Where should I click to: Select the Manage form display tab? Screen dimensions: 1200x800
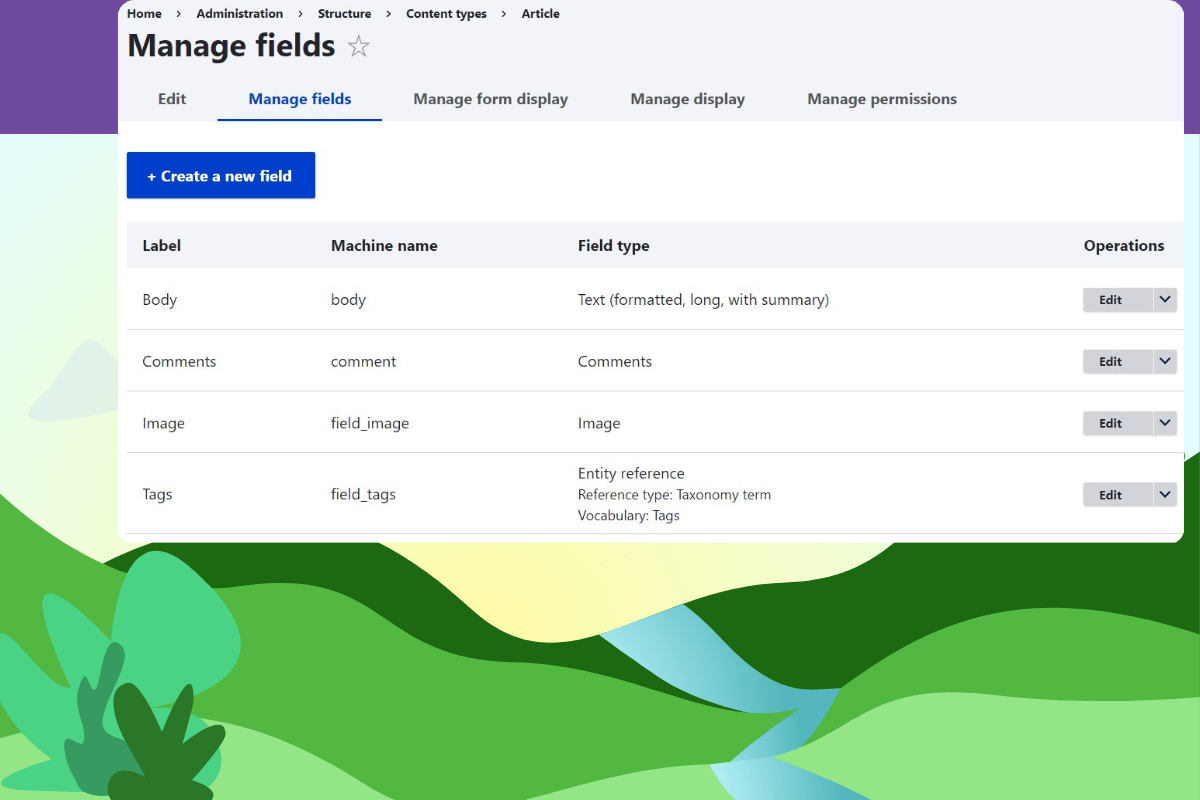490,99
